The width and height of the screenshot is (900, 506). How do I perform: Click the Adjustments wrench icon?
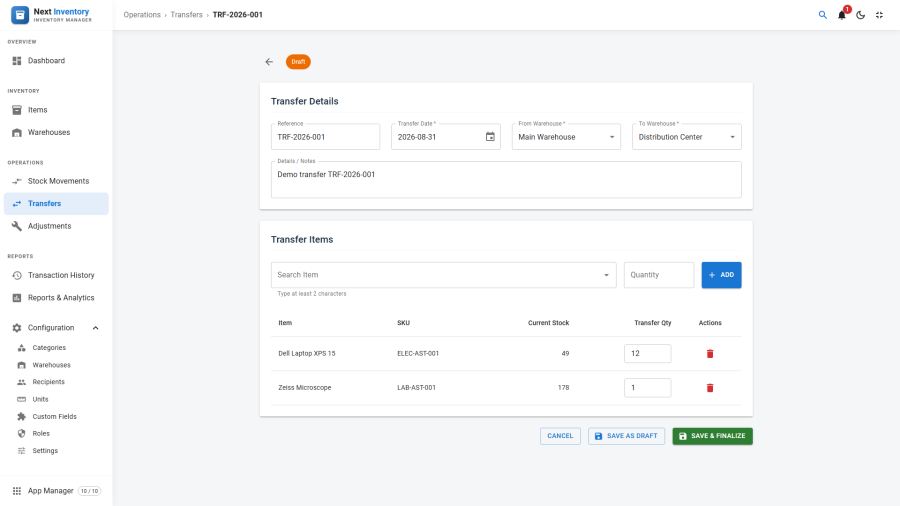click(x=17, y=226)
